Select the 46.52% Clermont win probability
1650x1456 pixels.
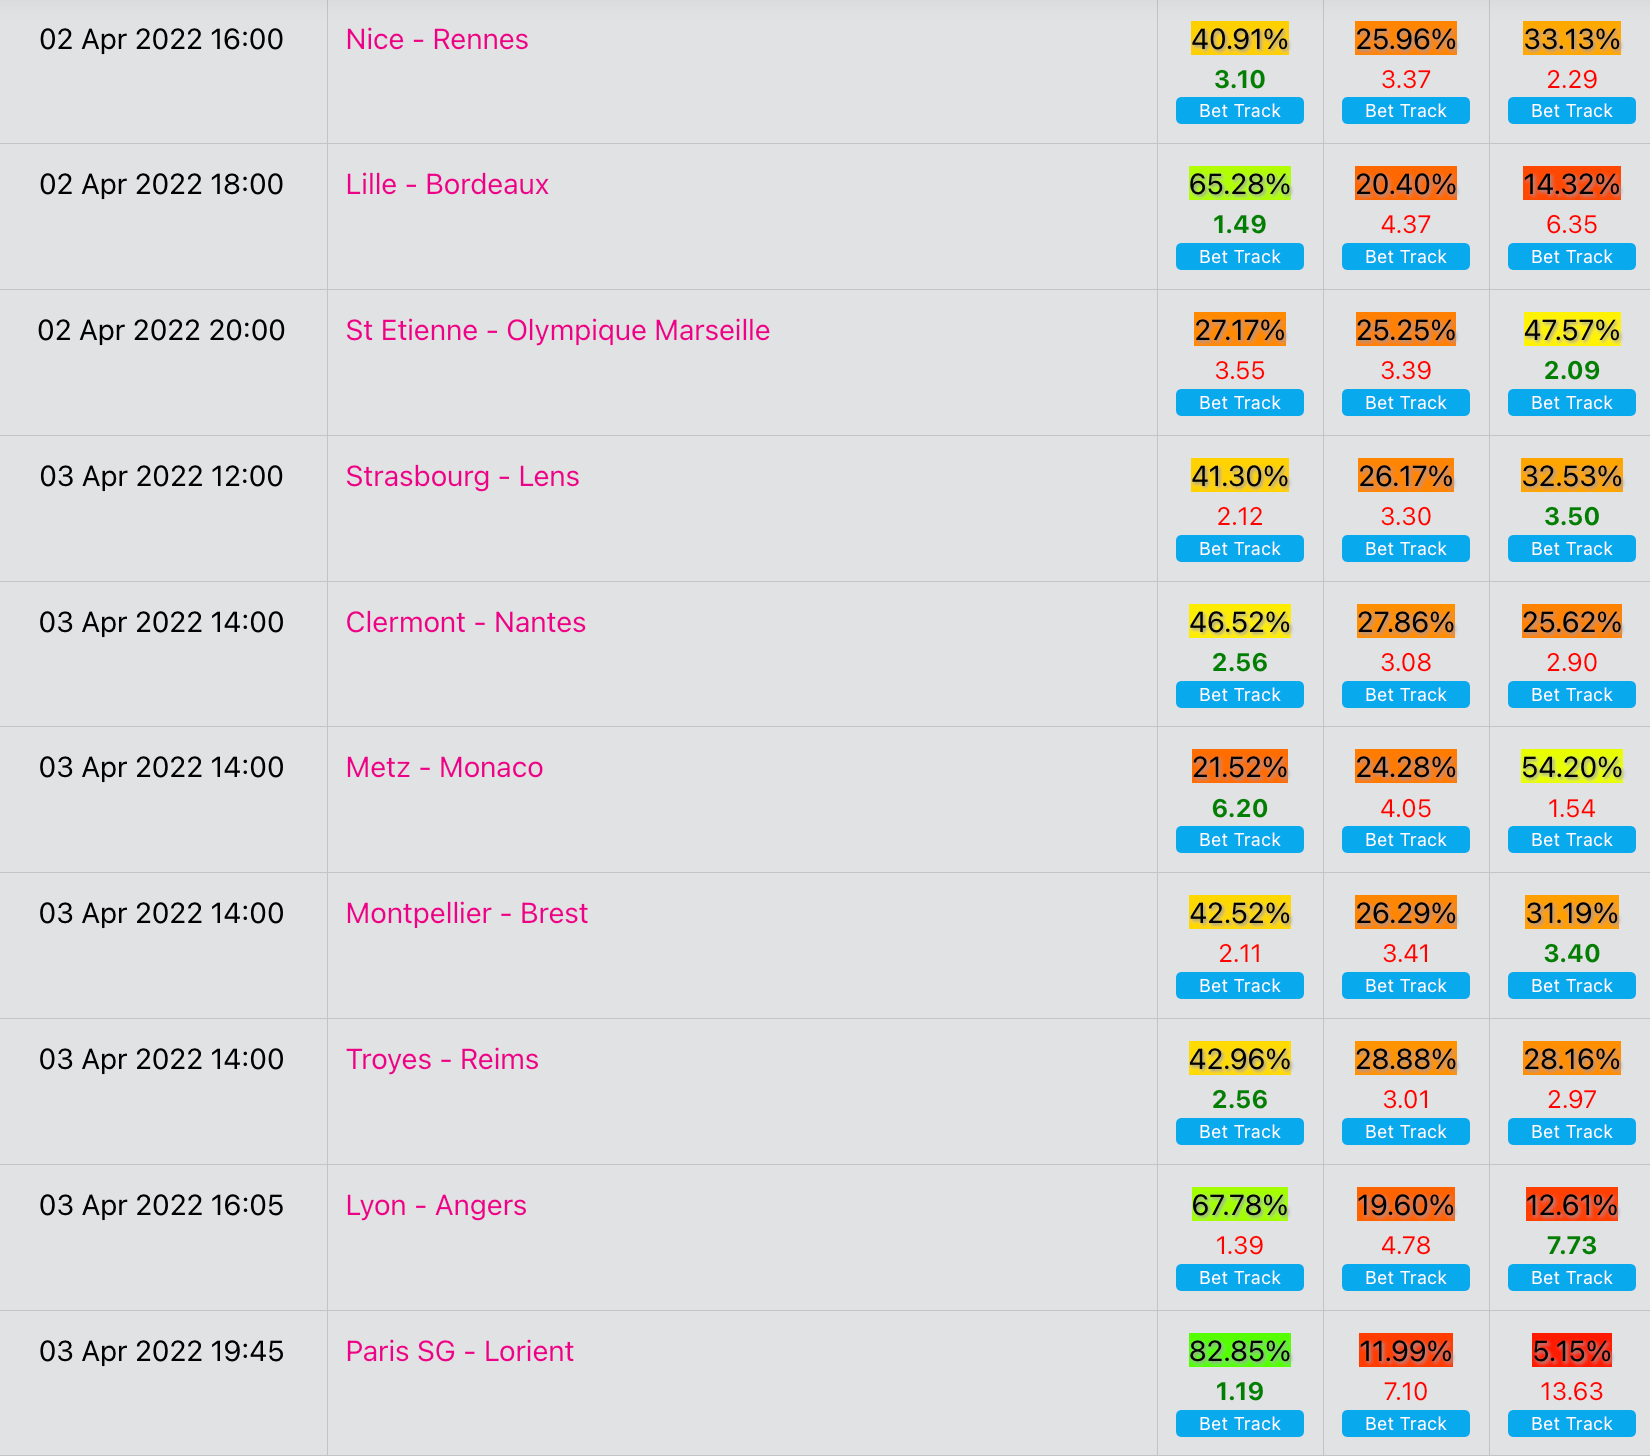(x=1240, y=622)
